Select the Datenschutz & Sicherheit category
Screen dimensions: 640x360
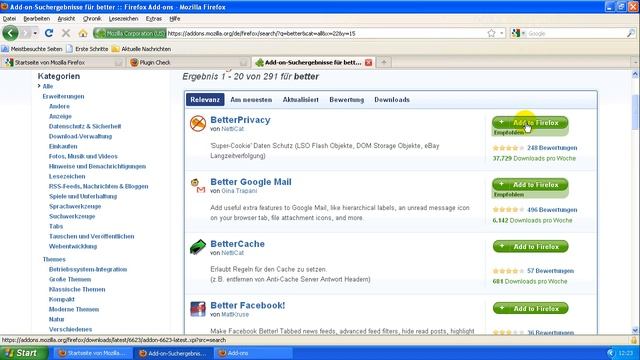85,127
